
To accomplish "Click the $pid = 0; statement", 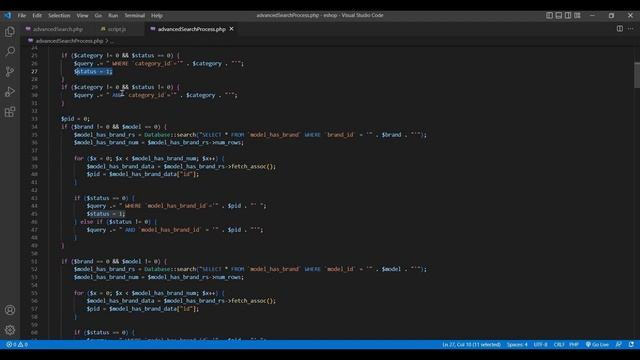I will 75,119.
